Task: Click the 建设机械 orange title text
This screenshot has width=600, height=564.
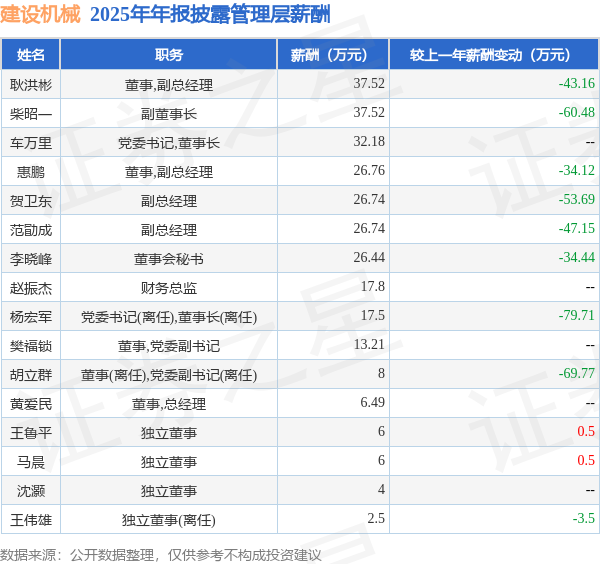Action: point(40,14)
